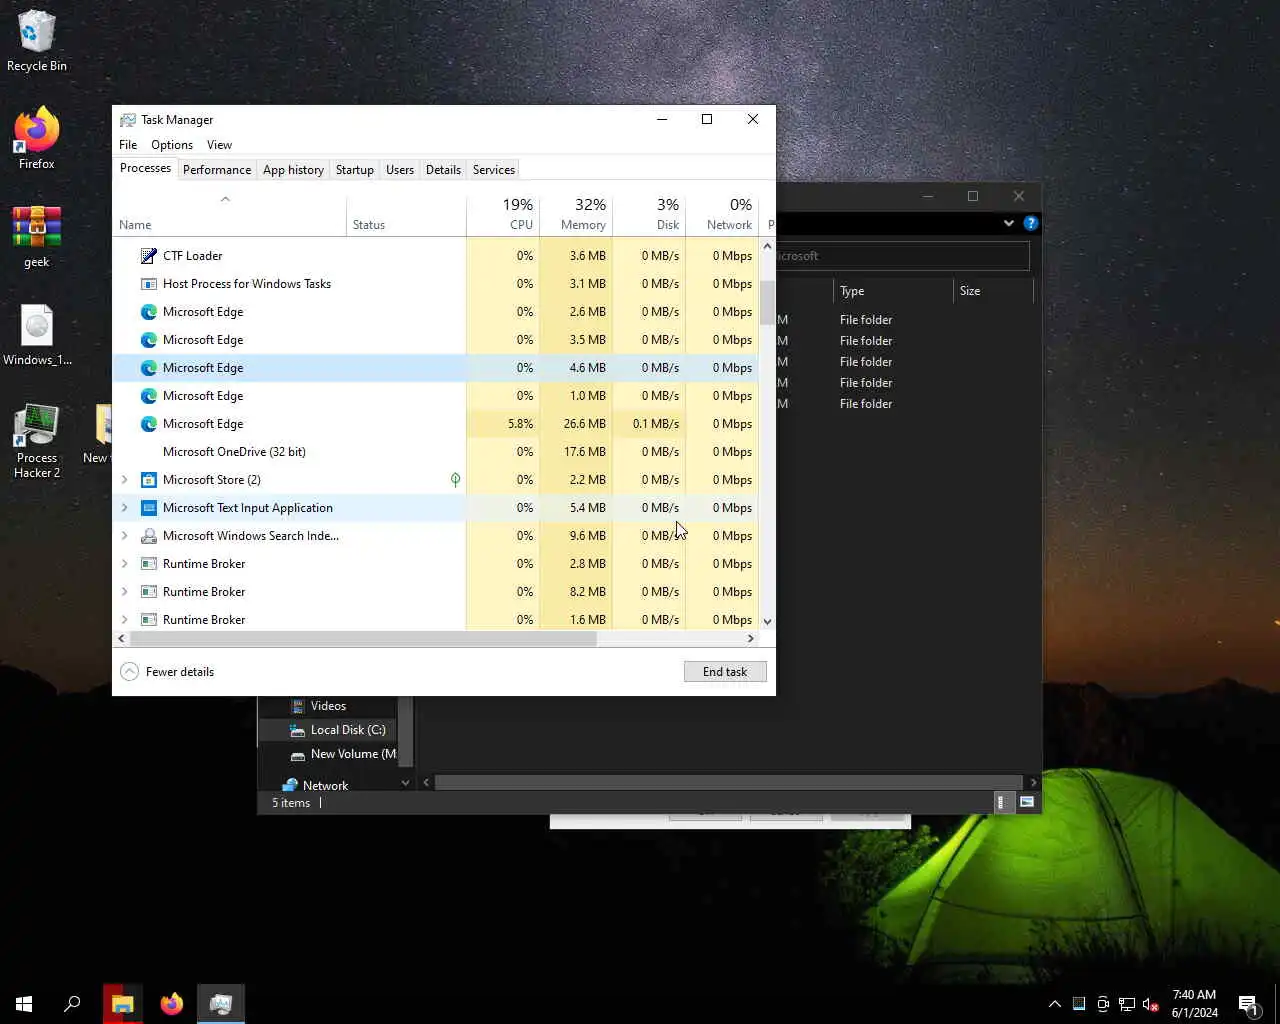The height and width of the screenshot is (1024, 1280).
Task: Click the taskbar clock showing 7:40 AM
Action: point(1194,1004)
